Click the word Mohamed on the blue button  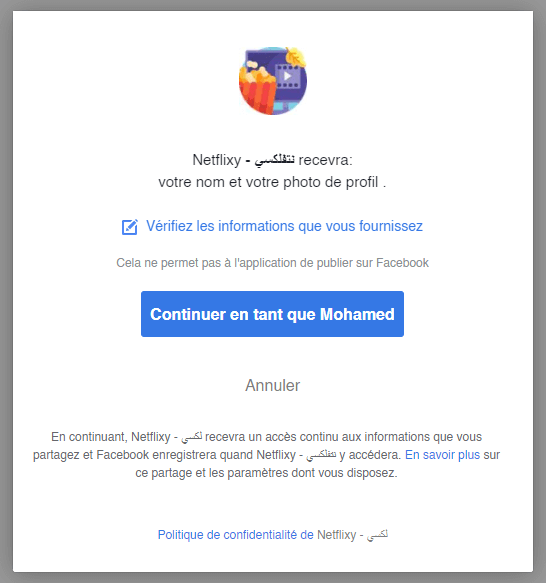click(357, 314)
